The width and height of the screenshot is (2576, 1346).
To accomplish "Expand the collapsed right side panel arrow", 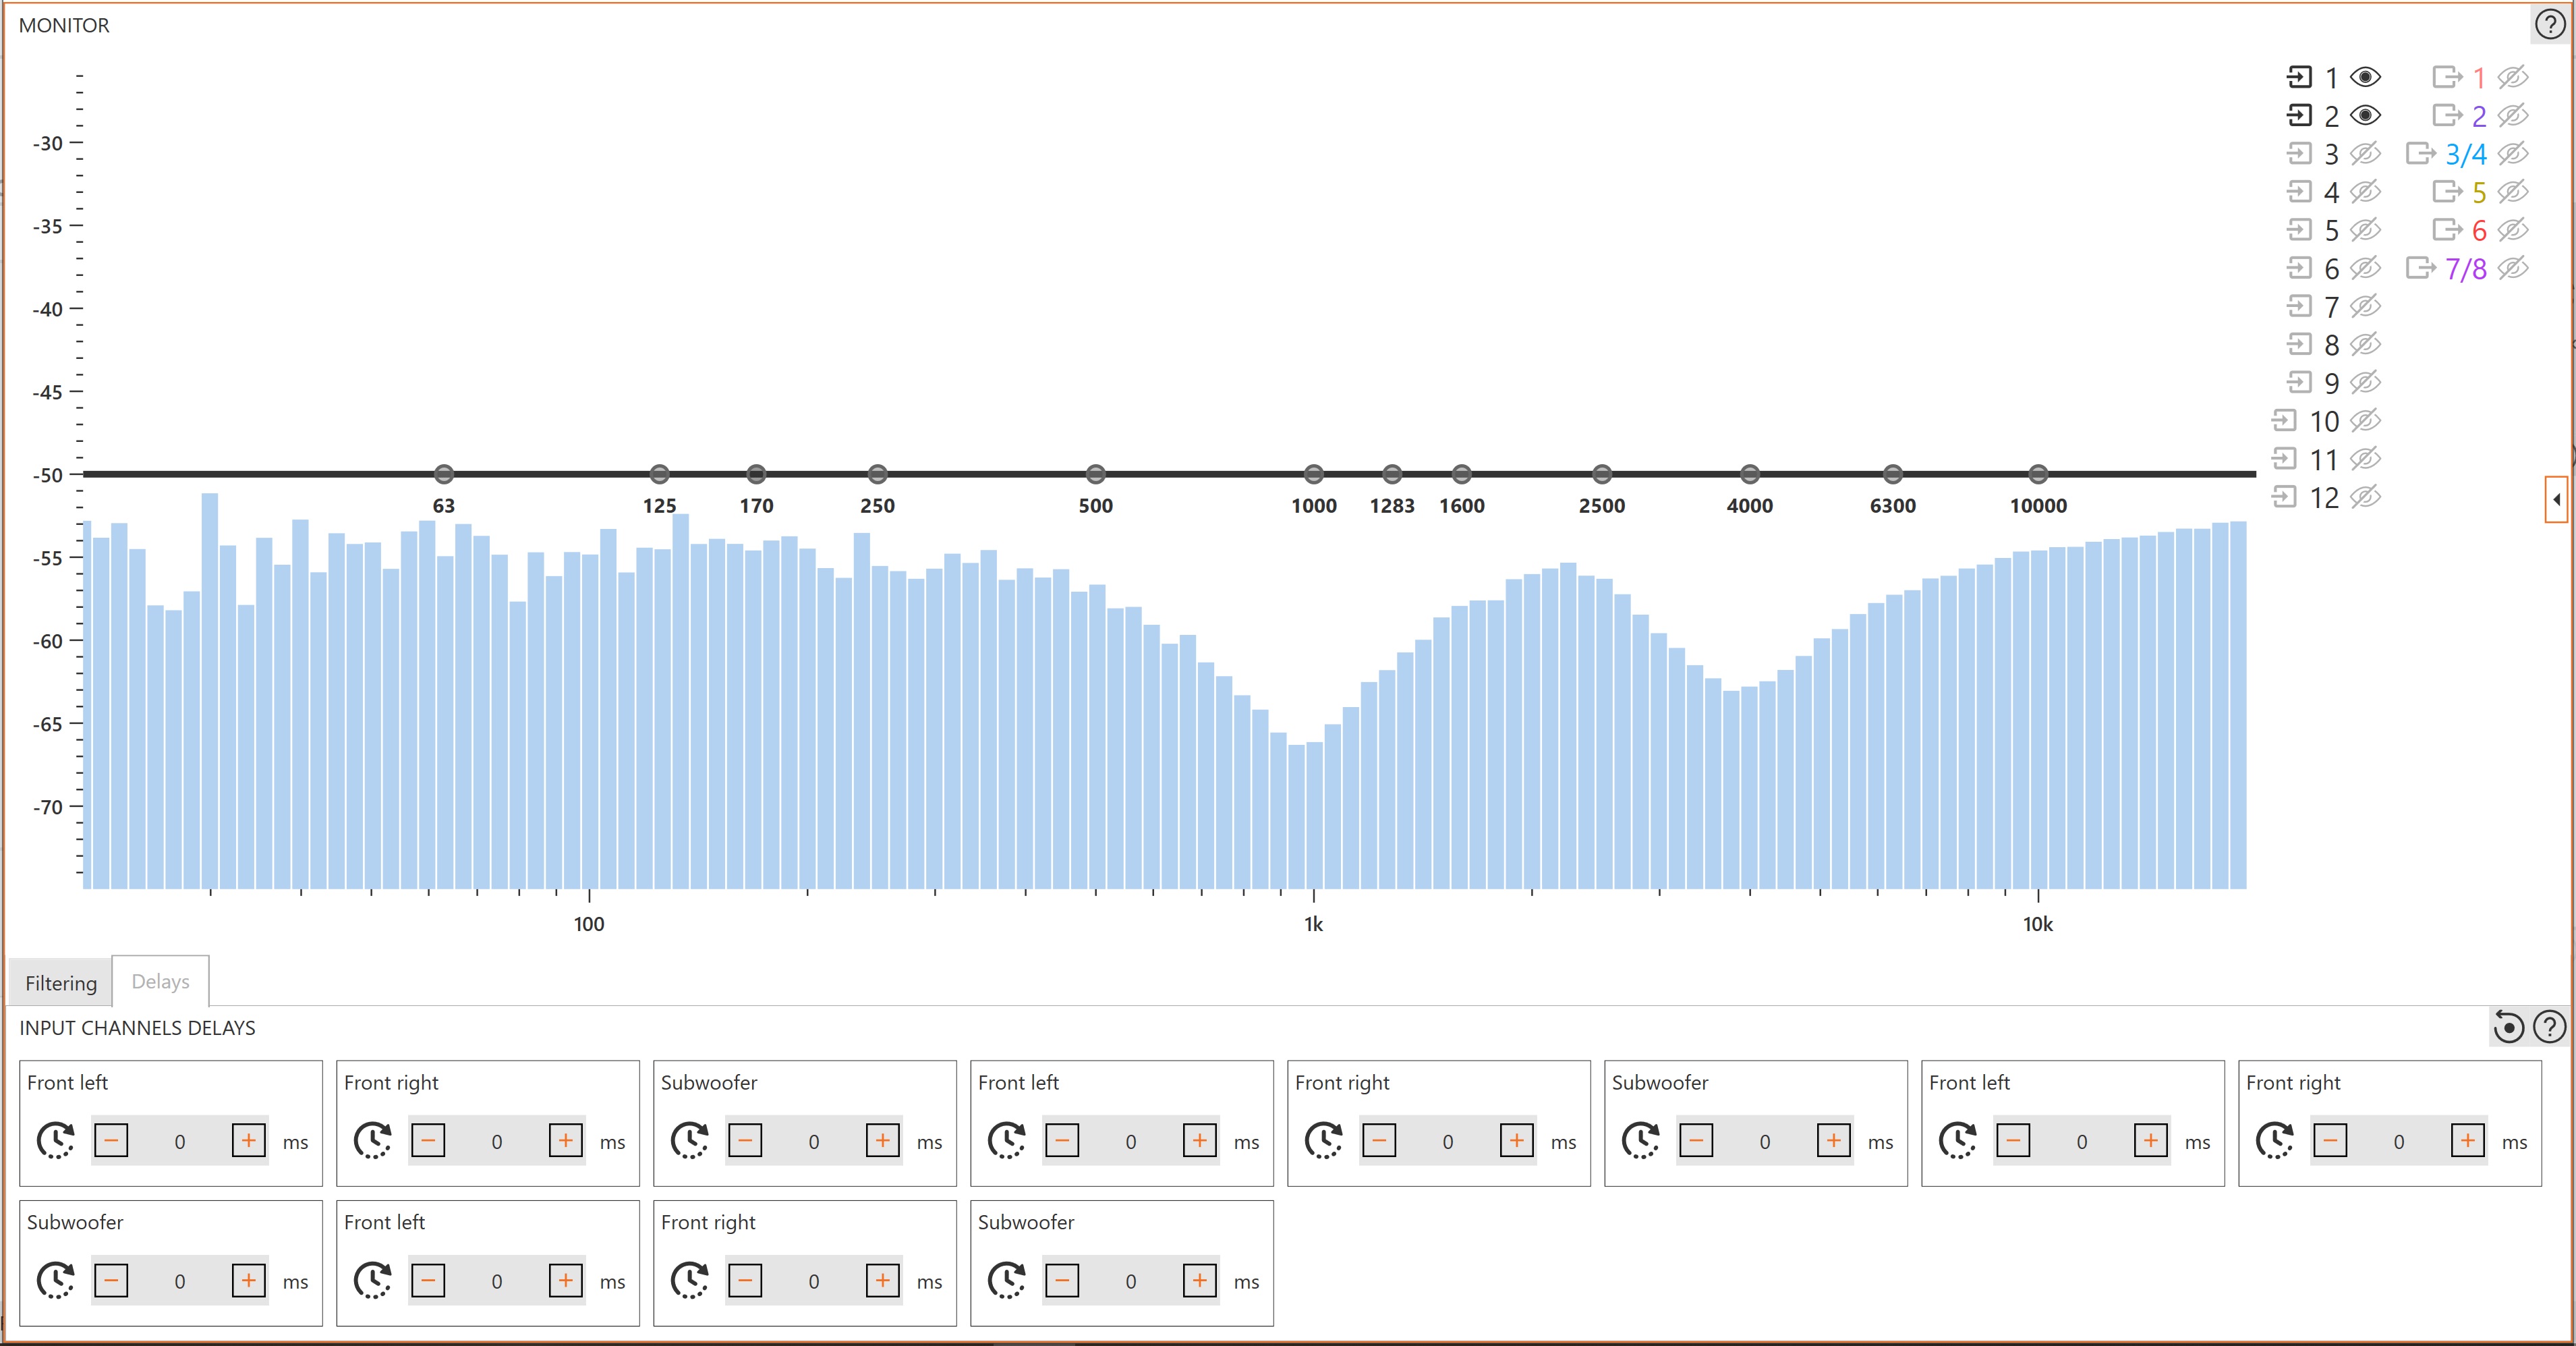I will [2557, 499].
